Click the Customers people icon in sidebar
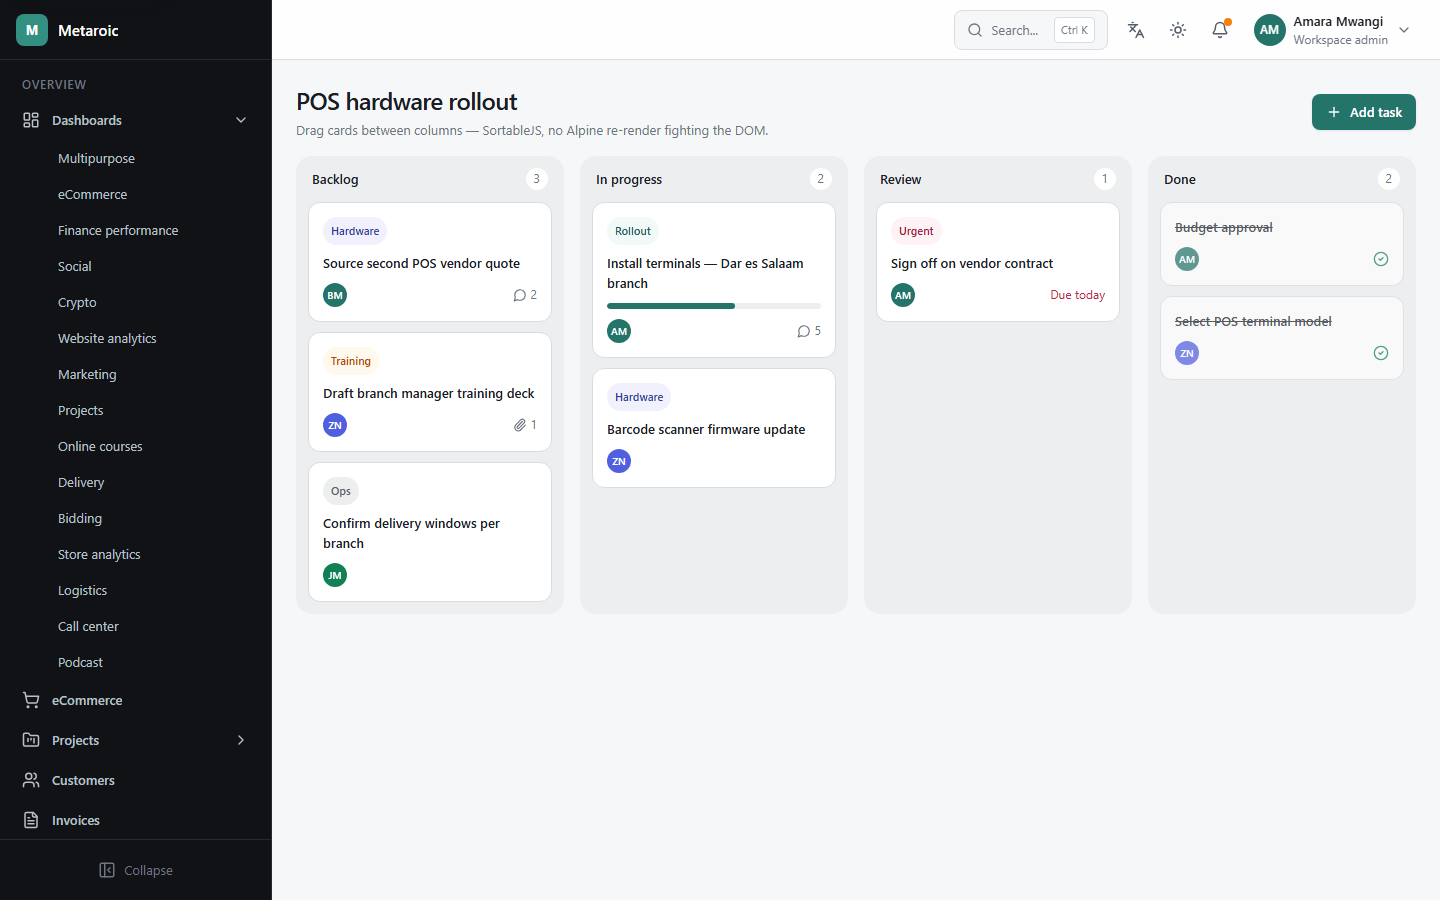The width and height of the screenshot is (1440, 900). click(31, 780)
